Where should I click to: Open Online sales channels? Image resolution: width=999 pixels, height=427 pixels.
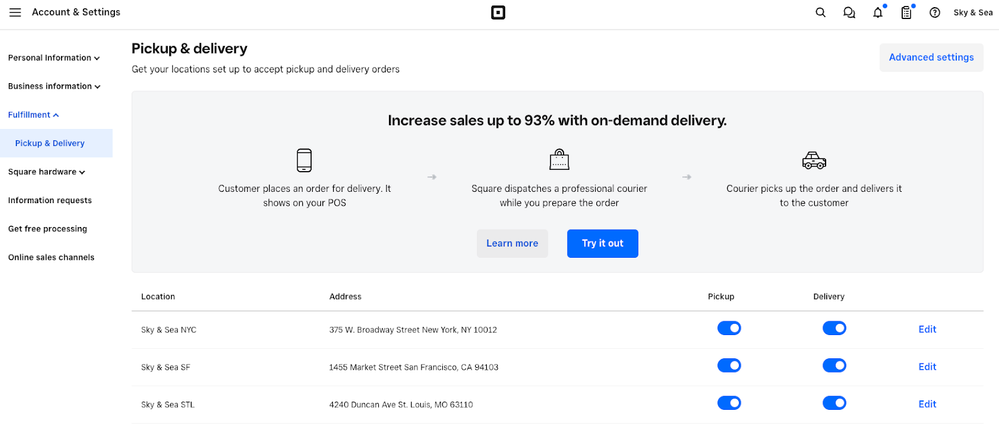51,257
